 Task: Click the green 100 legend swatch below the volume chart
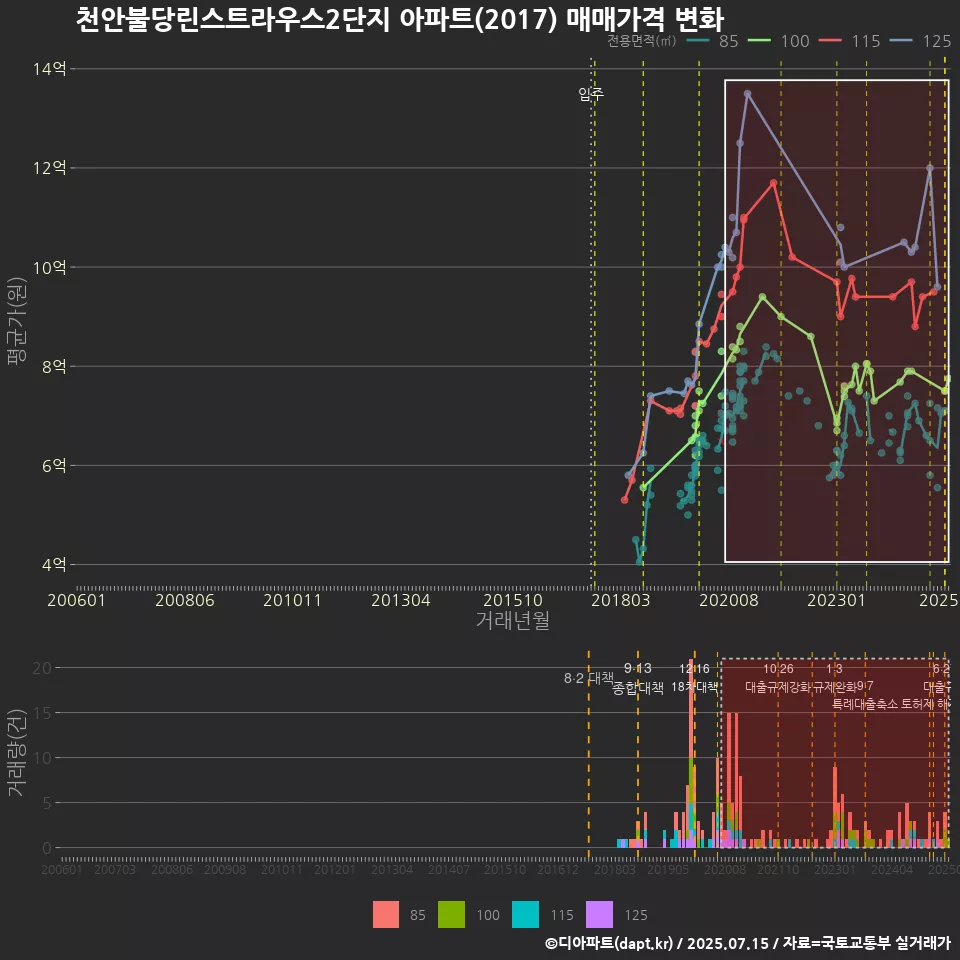click(451, 915)
